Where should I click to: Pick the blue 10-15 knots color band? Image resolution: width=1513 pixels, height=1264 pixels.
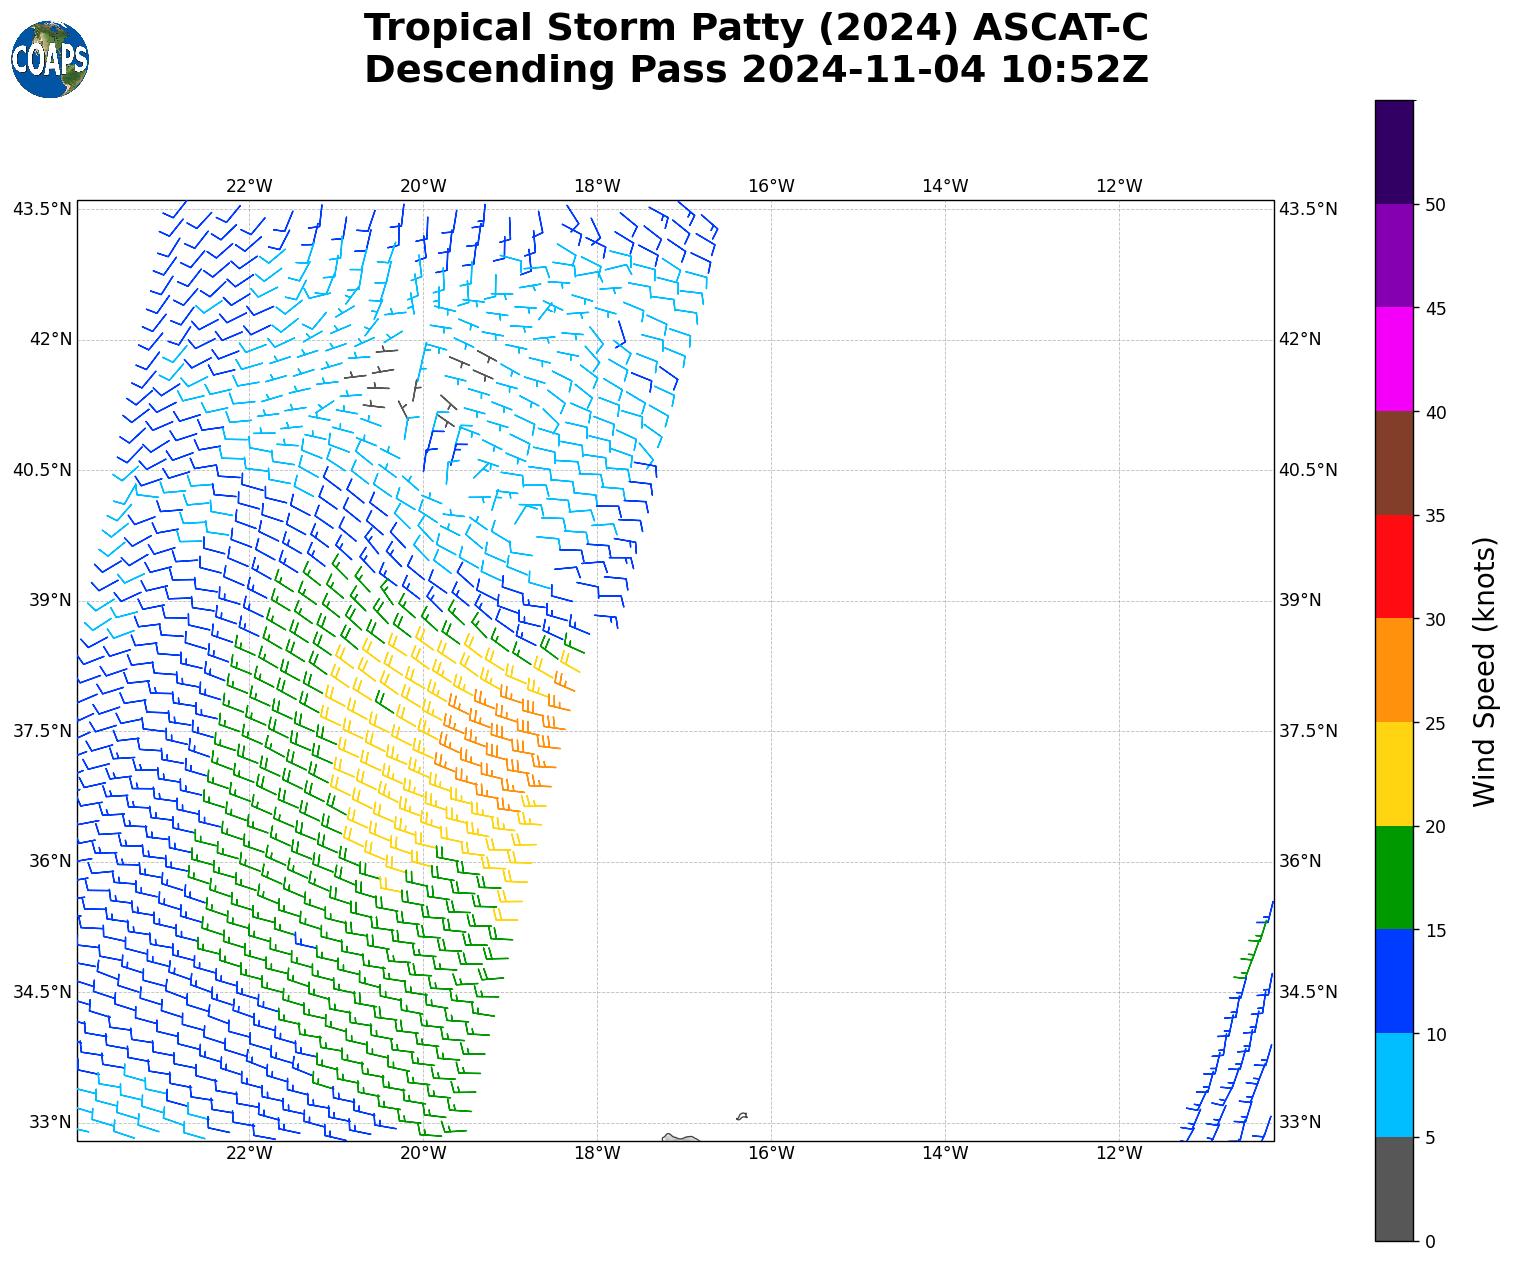tap(1394, 981)
